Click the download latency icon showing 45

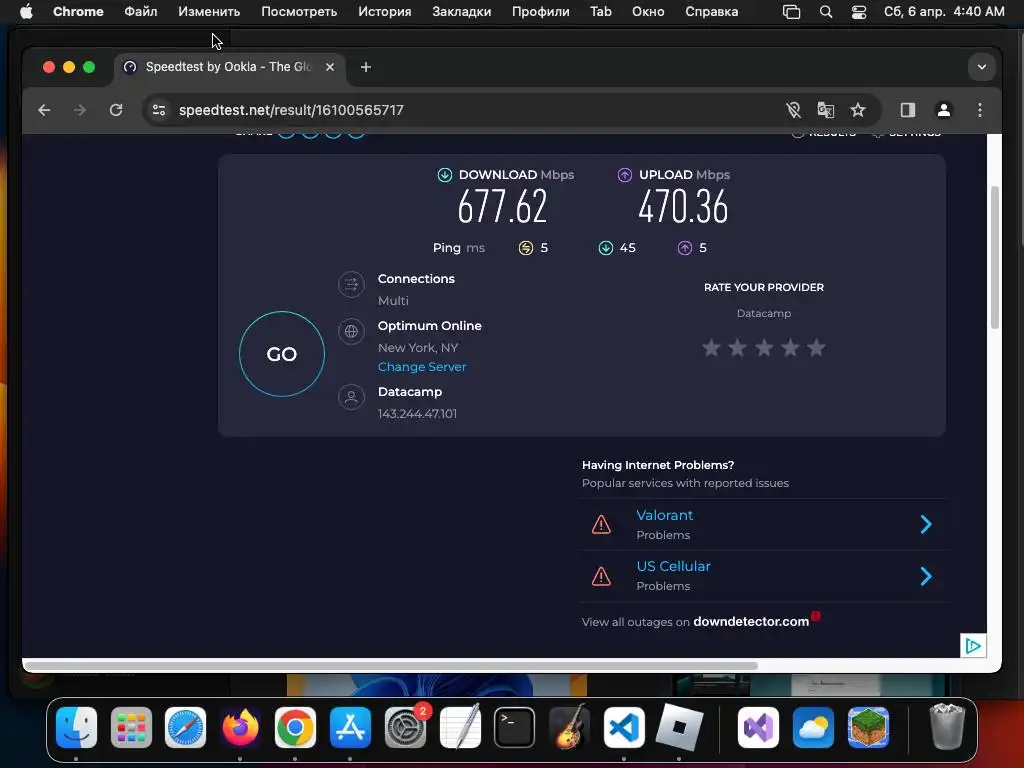point(605,248)
